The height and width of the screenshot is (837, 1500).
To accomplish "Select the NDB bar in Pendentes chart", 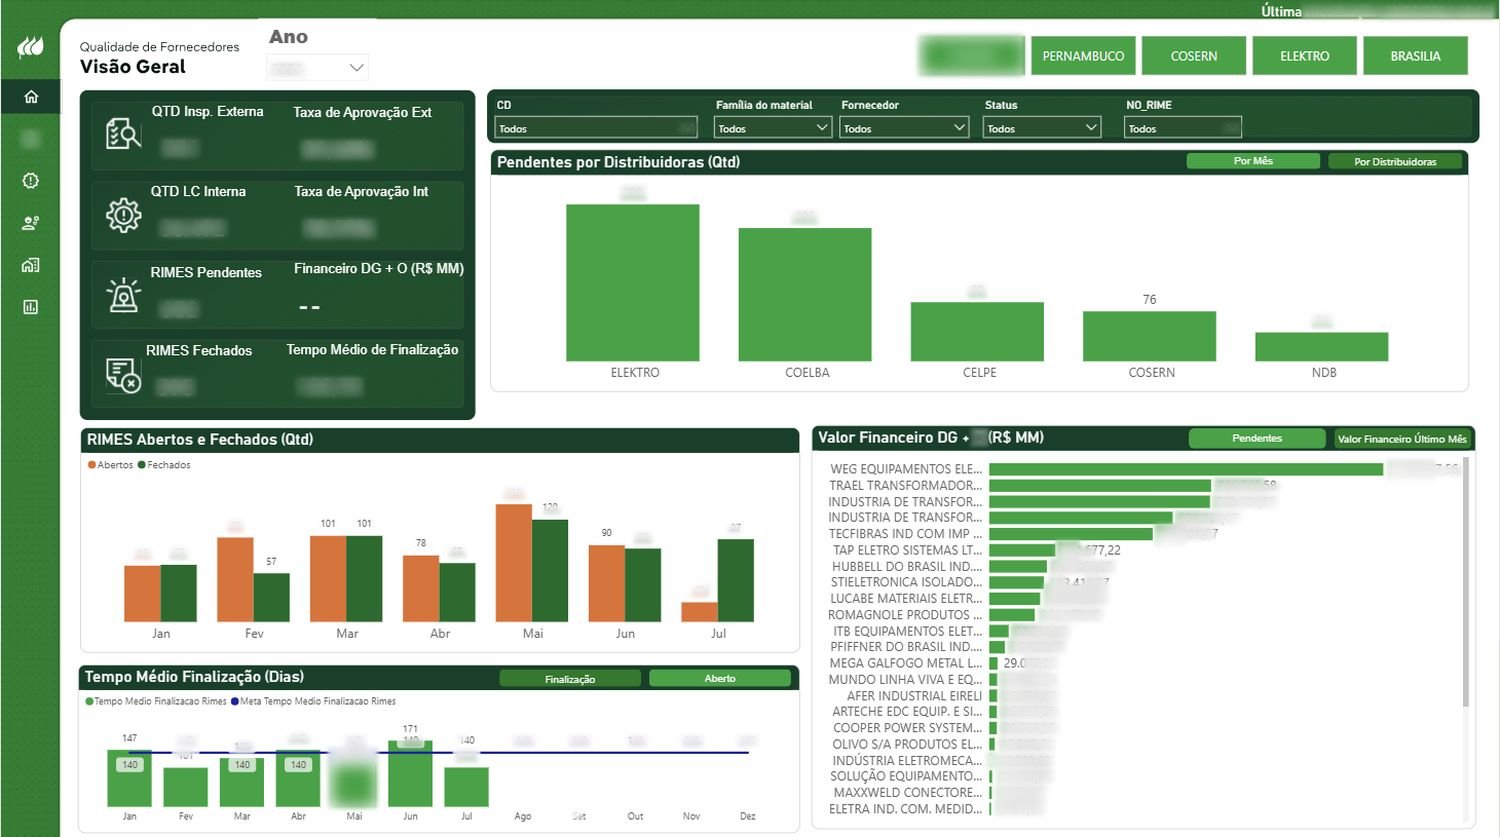I will click(x=1322, y=347).
